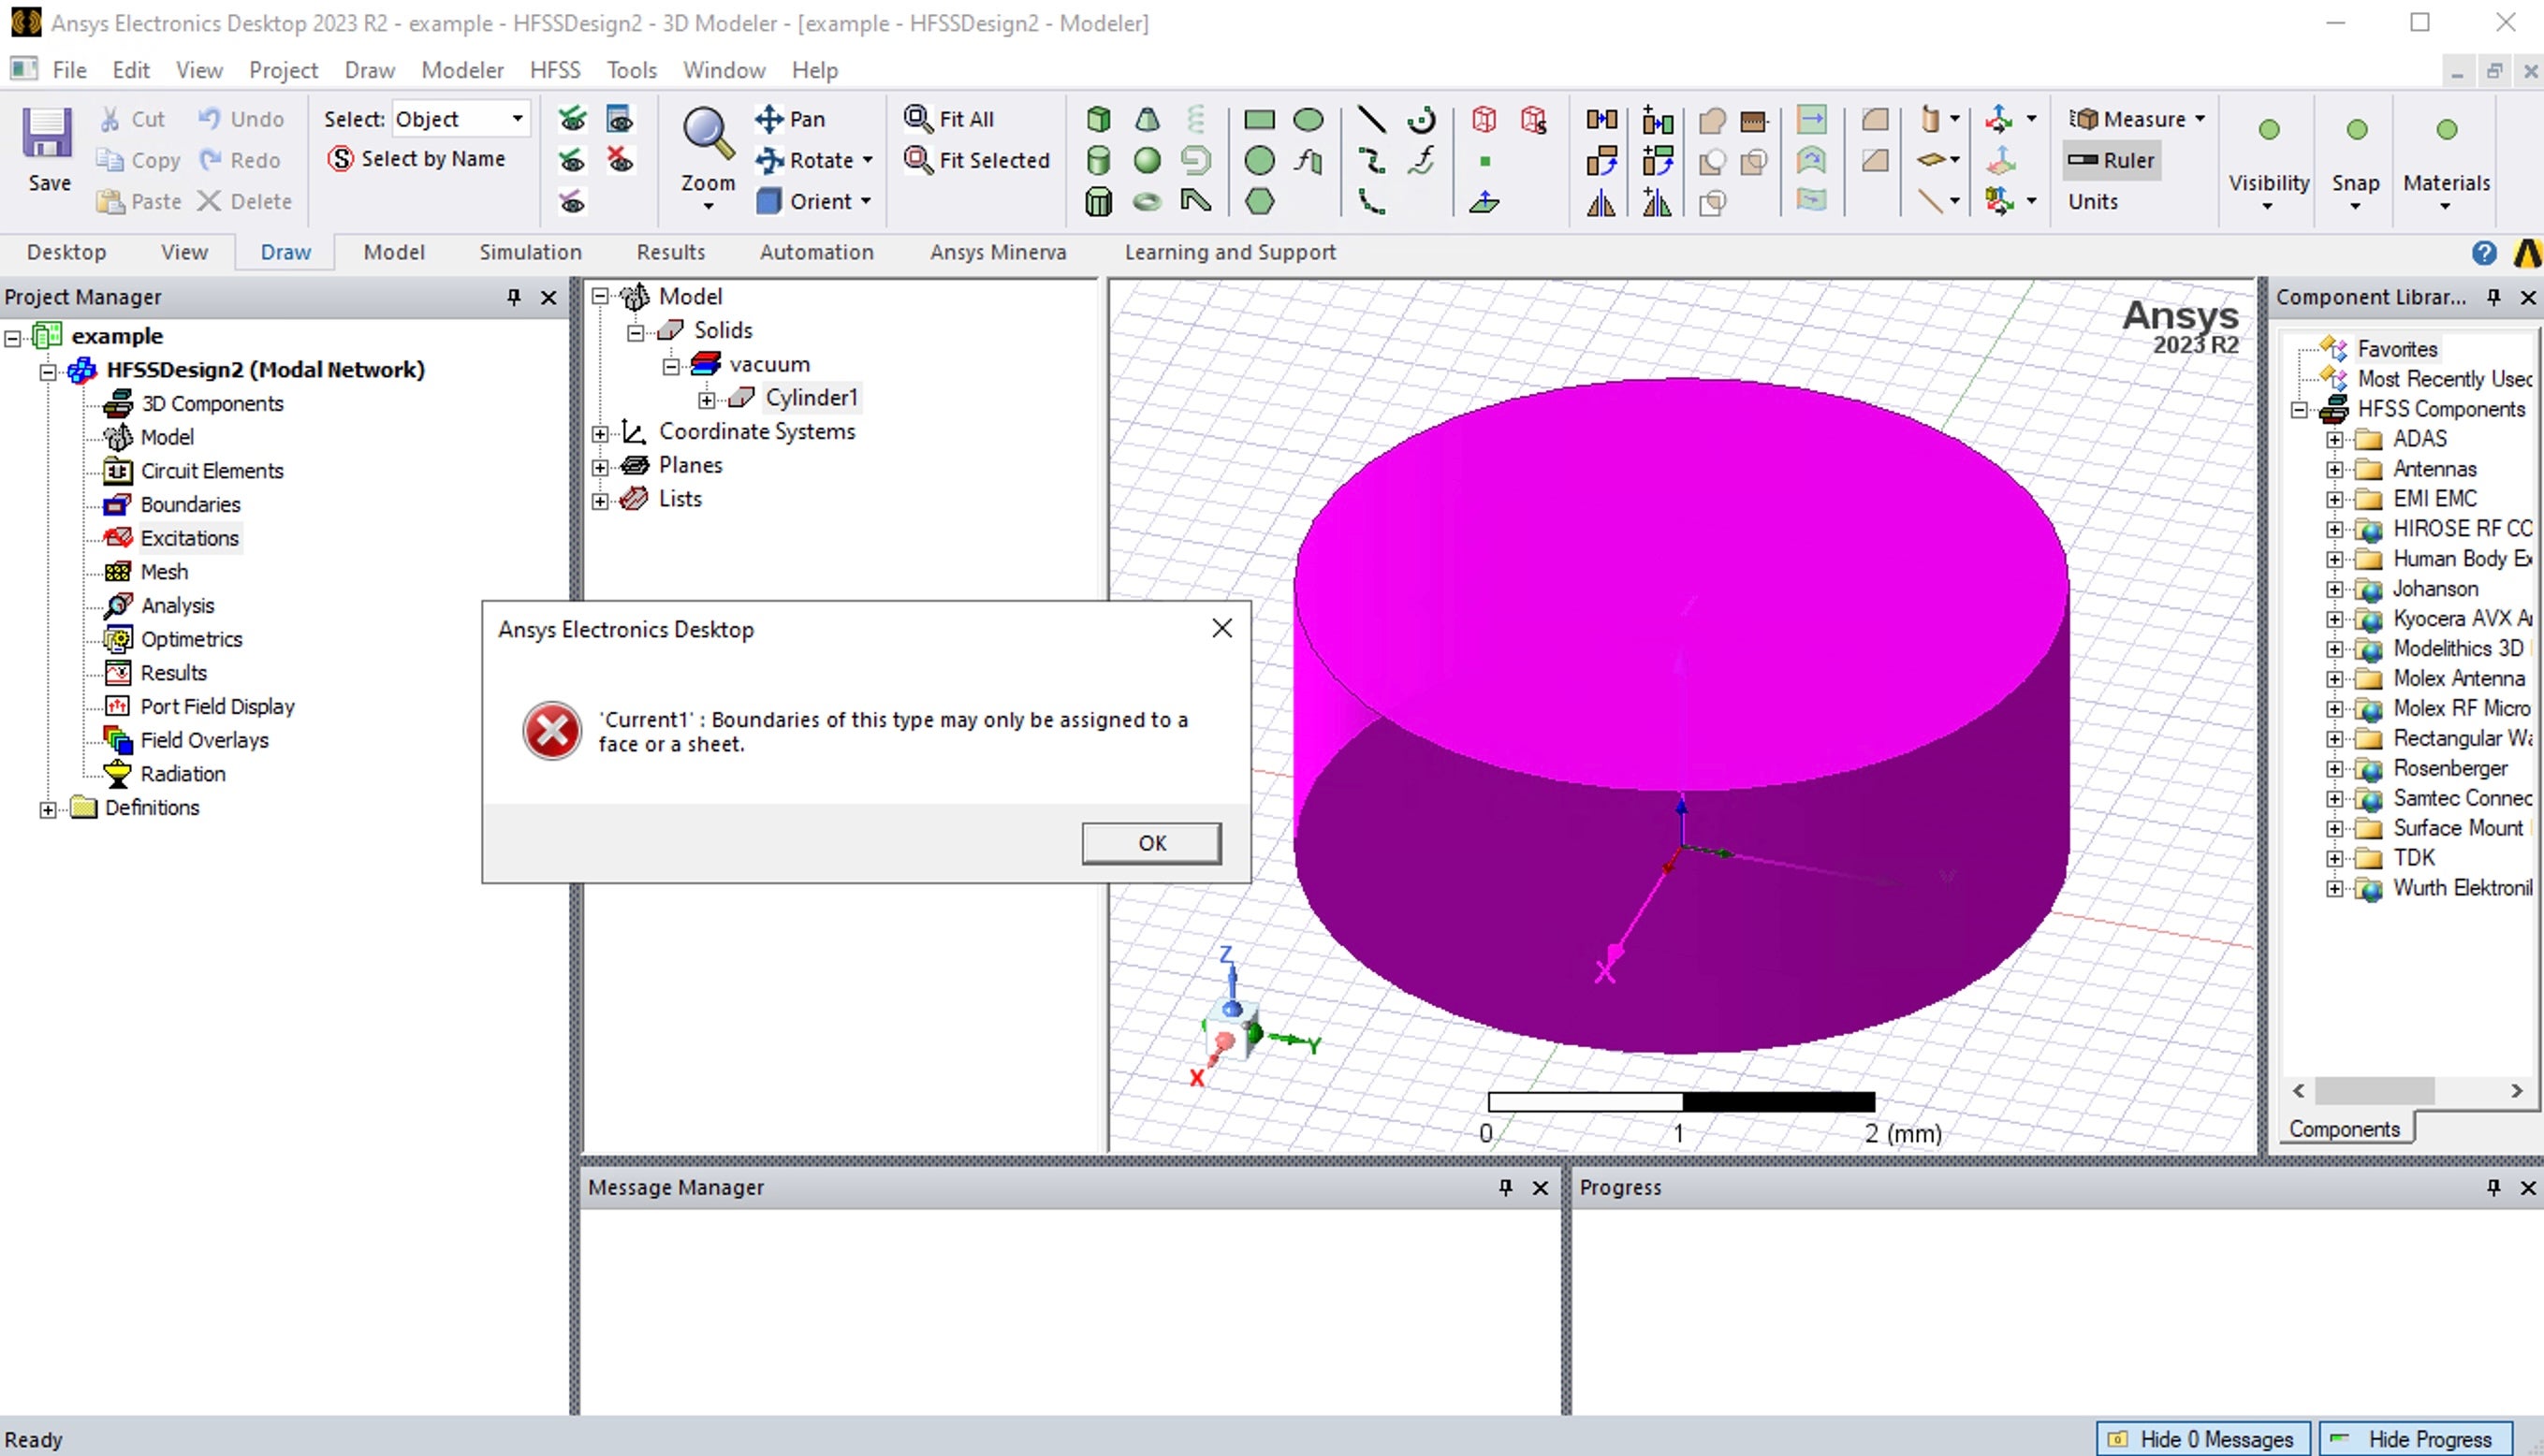Image resolution: width=2544 pixels, height=1456 pixels.
Task: Expand the Antennas component folder
Action: (2334, 469)
